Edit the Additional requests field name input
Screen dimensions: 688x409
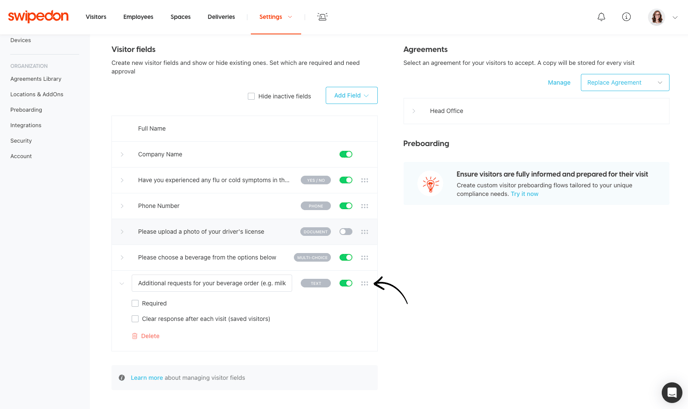tap(212, 283)
